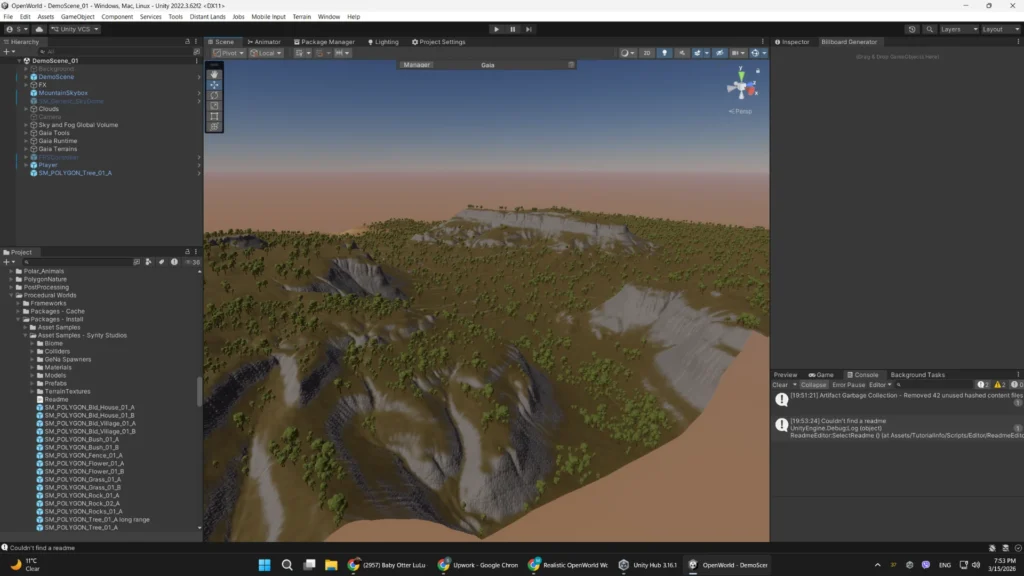Open Unity Hub from the taskbar
Image resolution: width=1024 pixels, height=576 pixels.
pos(648,565)
